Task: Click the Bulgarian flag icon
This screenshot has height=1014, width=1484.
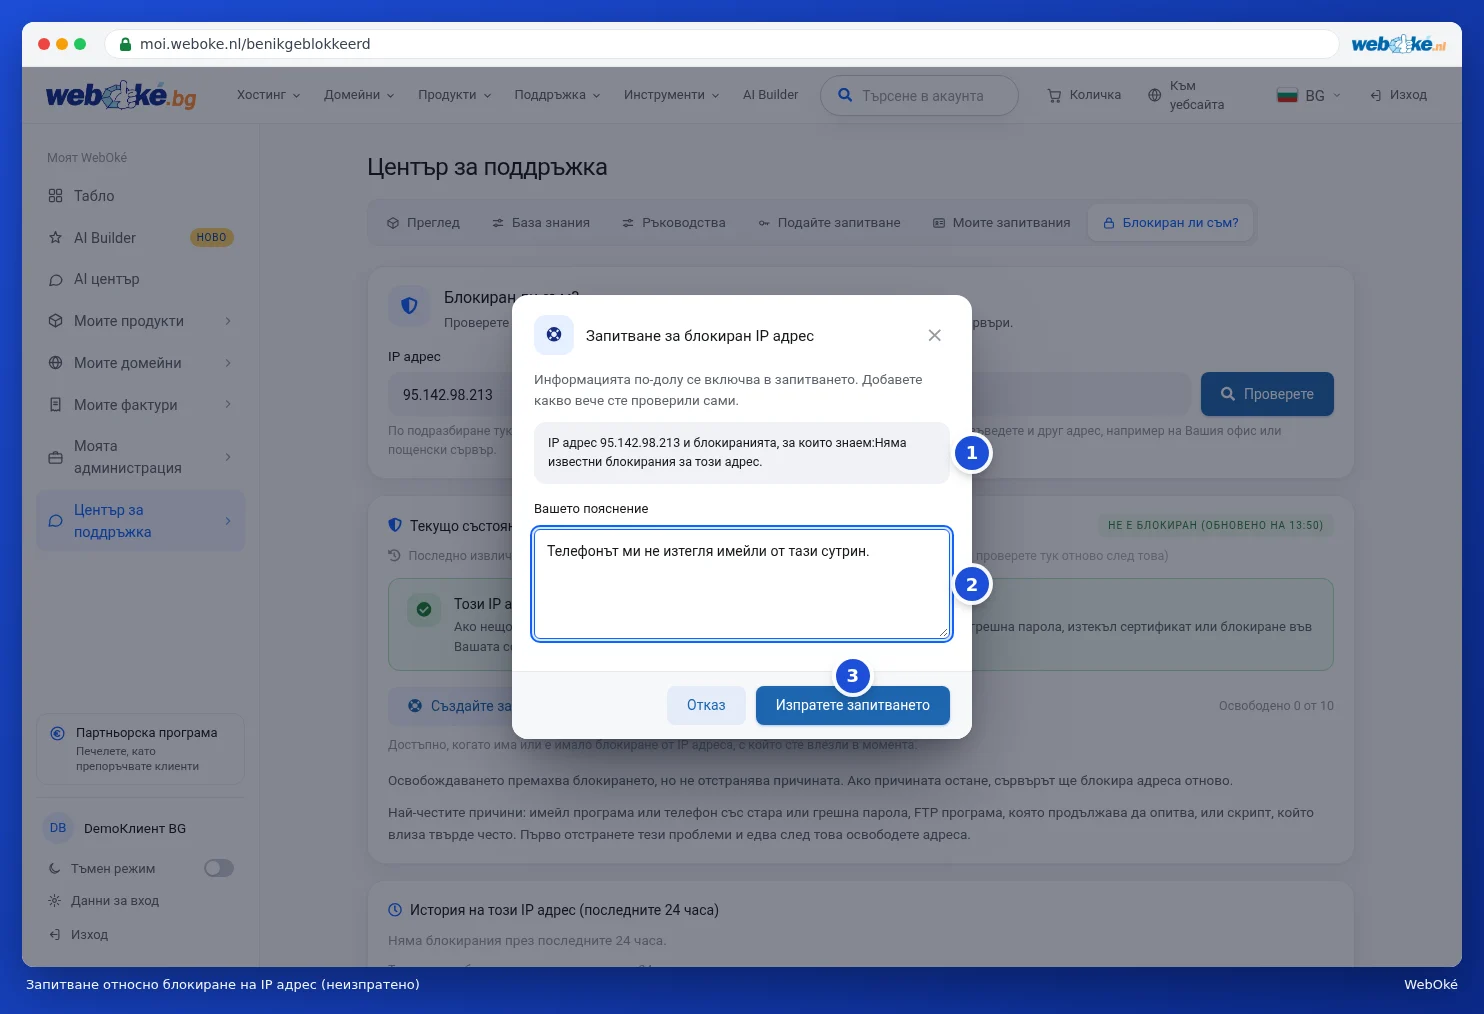Action: 1287,95
